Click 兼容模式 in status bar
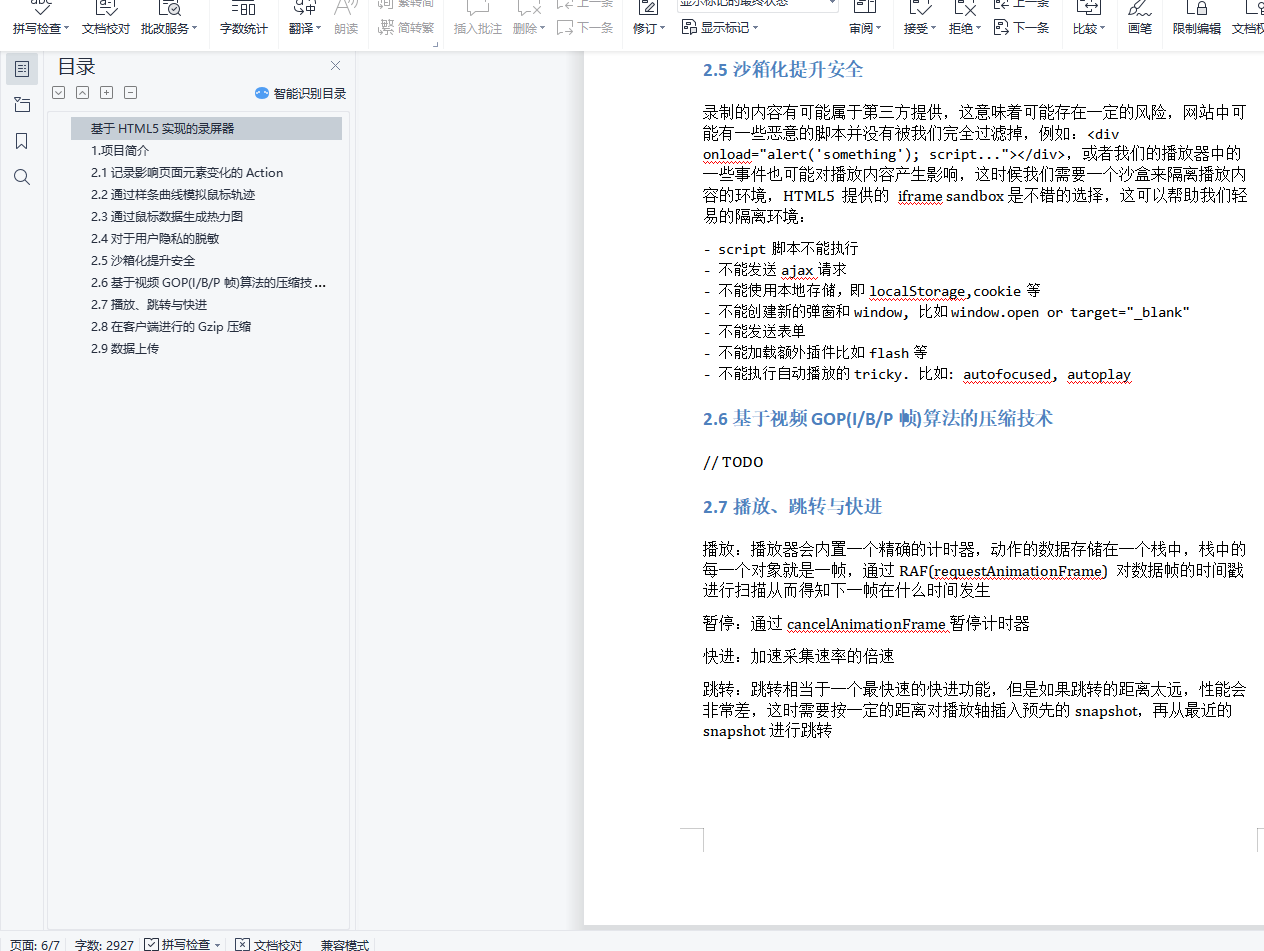 coord(345,944)
